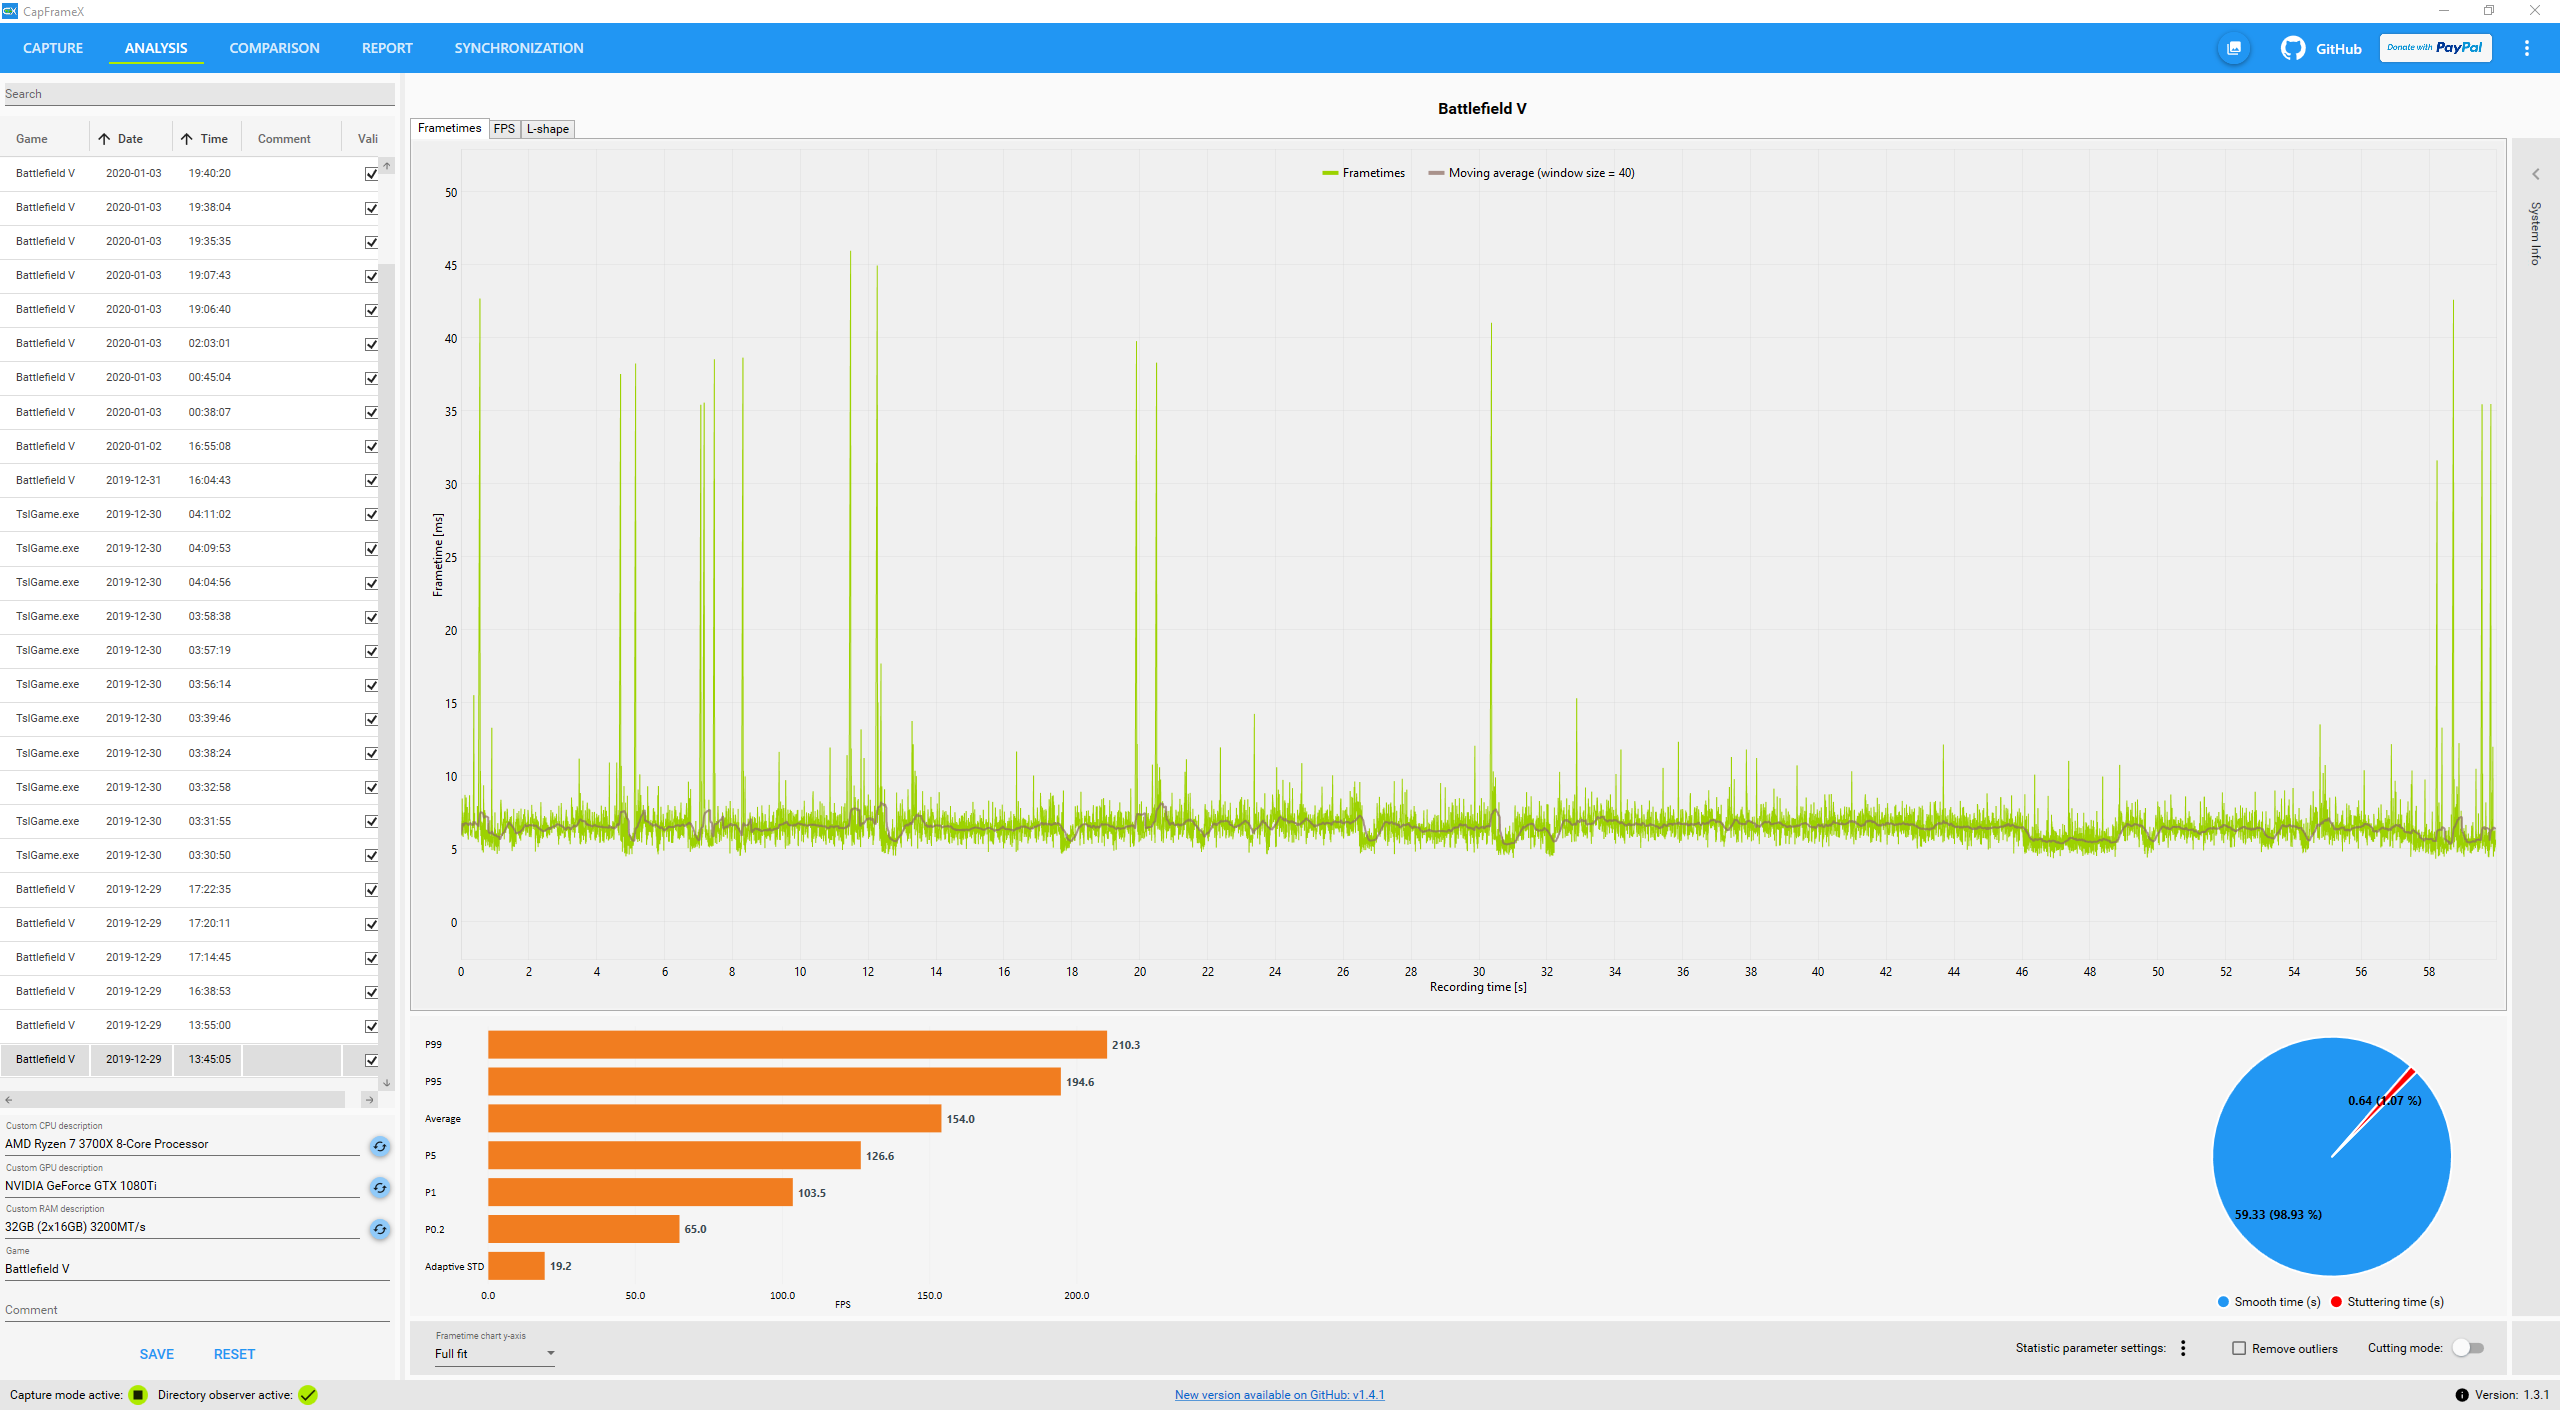Open the GitHub icon link
Image resolution: width=2560 pixels, height=1410 pixels.
[2292, 48]
